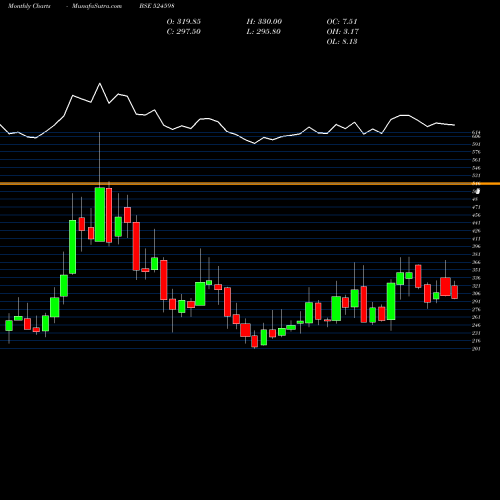This screenshot has width=500, height=500.
Task: Click the 471 price axis label
Action: (x=476, y=207)
